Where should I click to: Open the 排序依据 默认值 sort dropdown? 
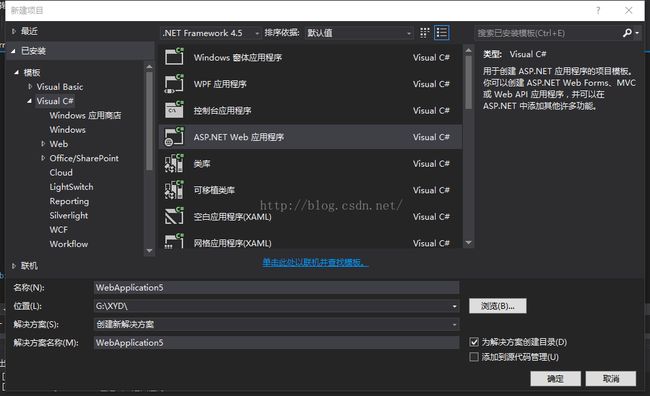[359, 33]
